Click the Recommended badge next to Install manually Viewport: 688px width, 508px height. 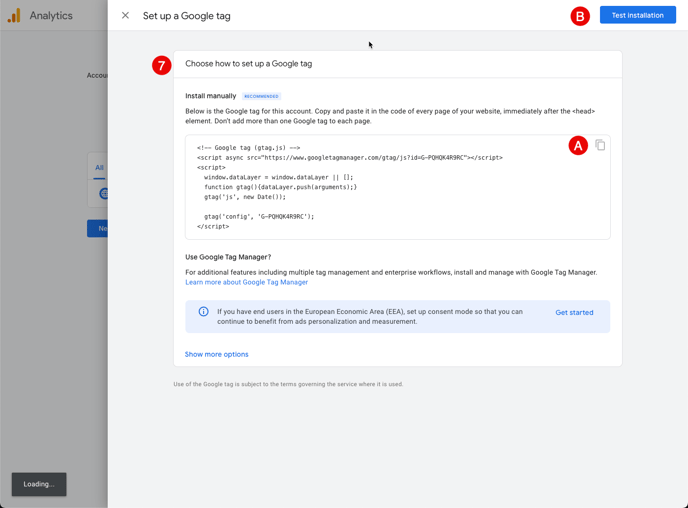coord(261,96)
